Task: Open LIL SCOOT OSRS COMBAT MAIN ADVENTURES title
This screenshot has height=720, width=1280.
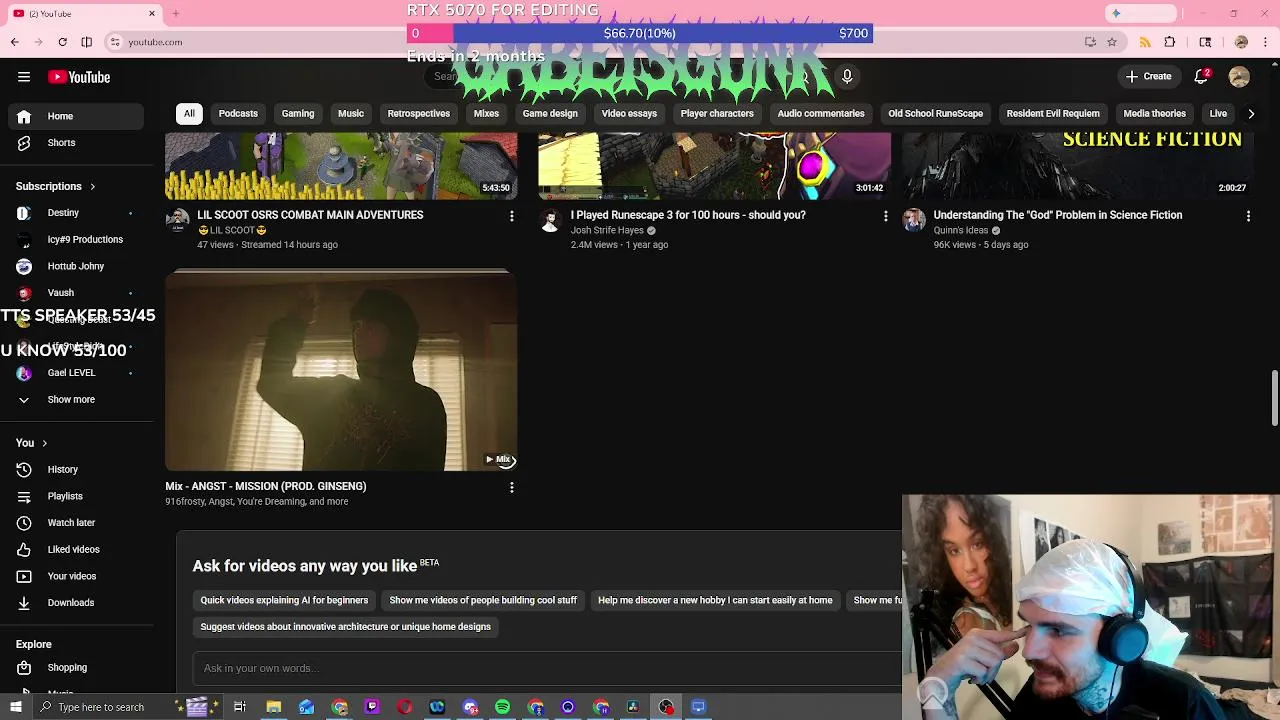Action: click(x=310, y=215)
